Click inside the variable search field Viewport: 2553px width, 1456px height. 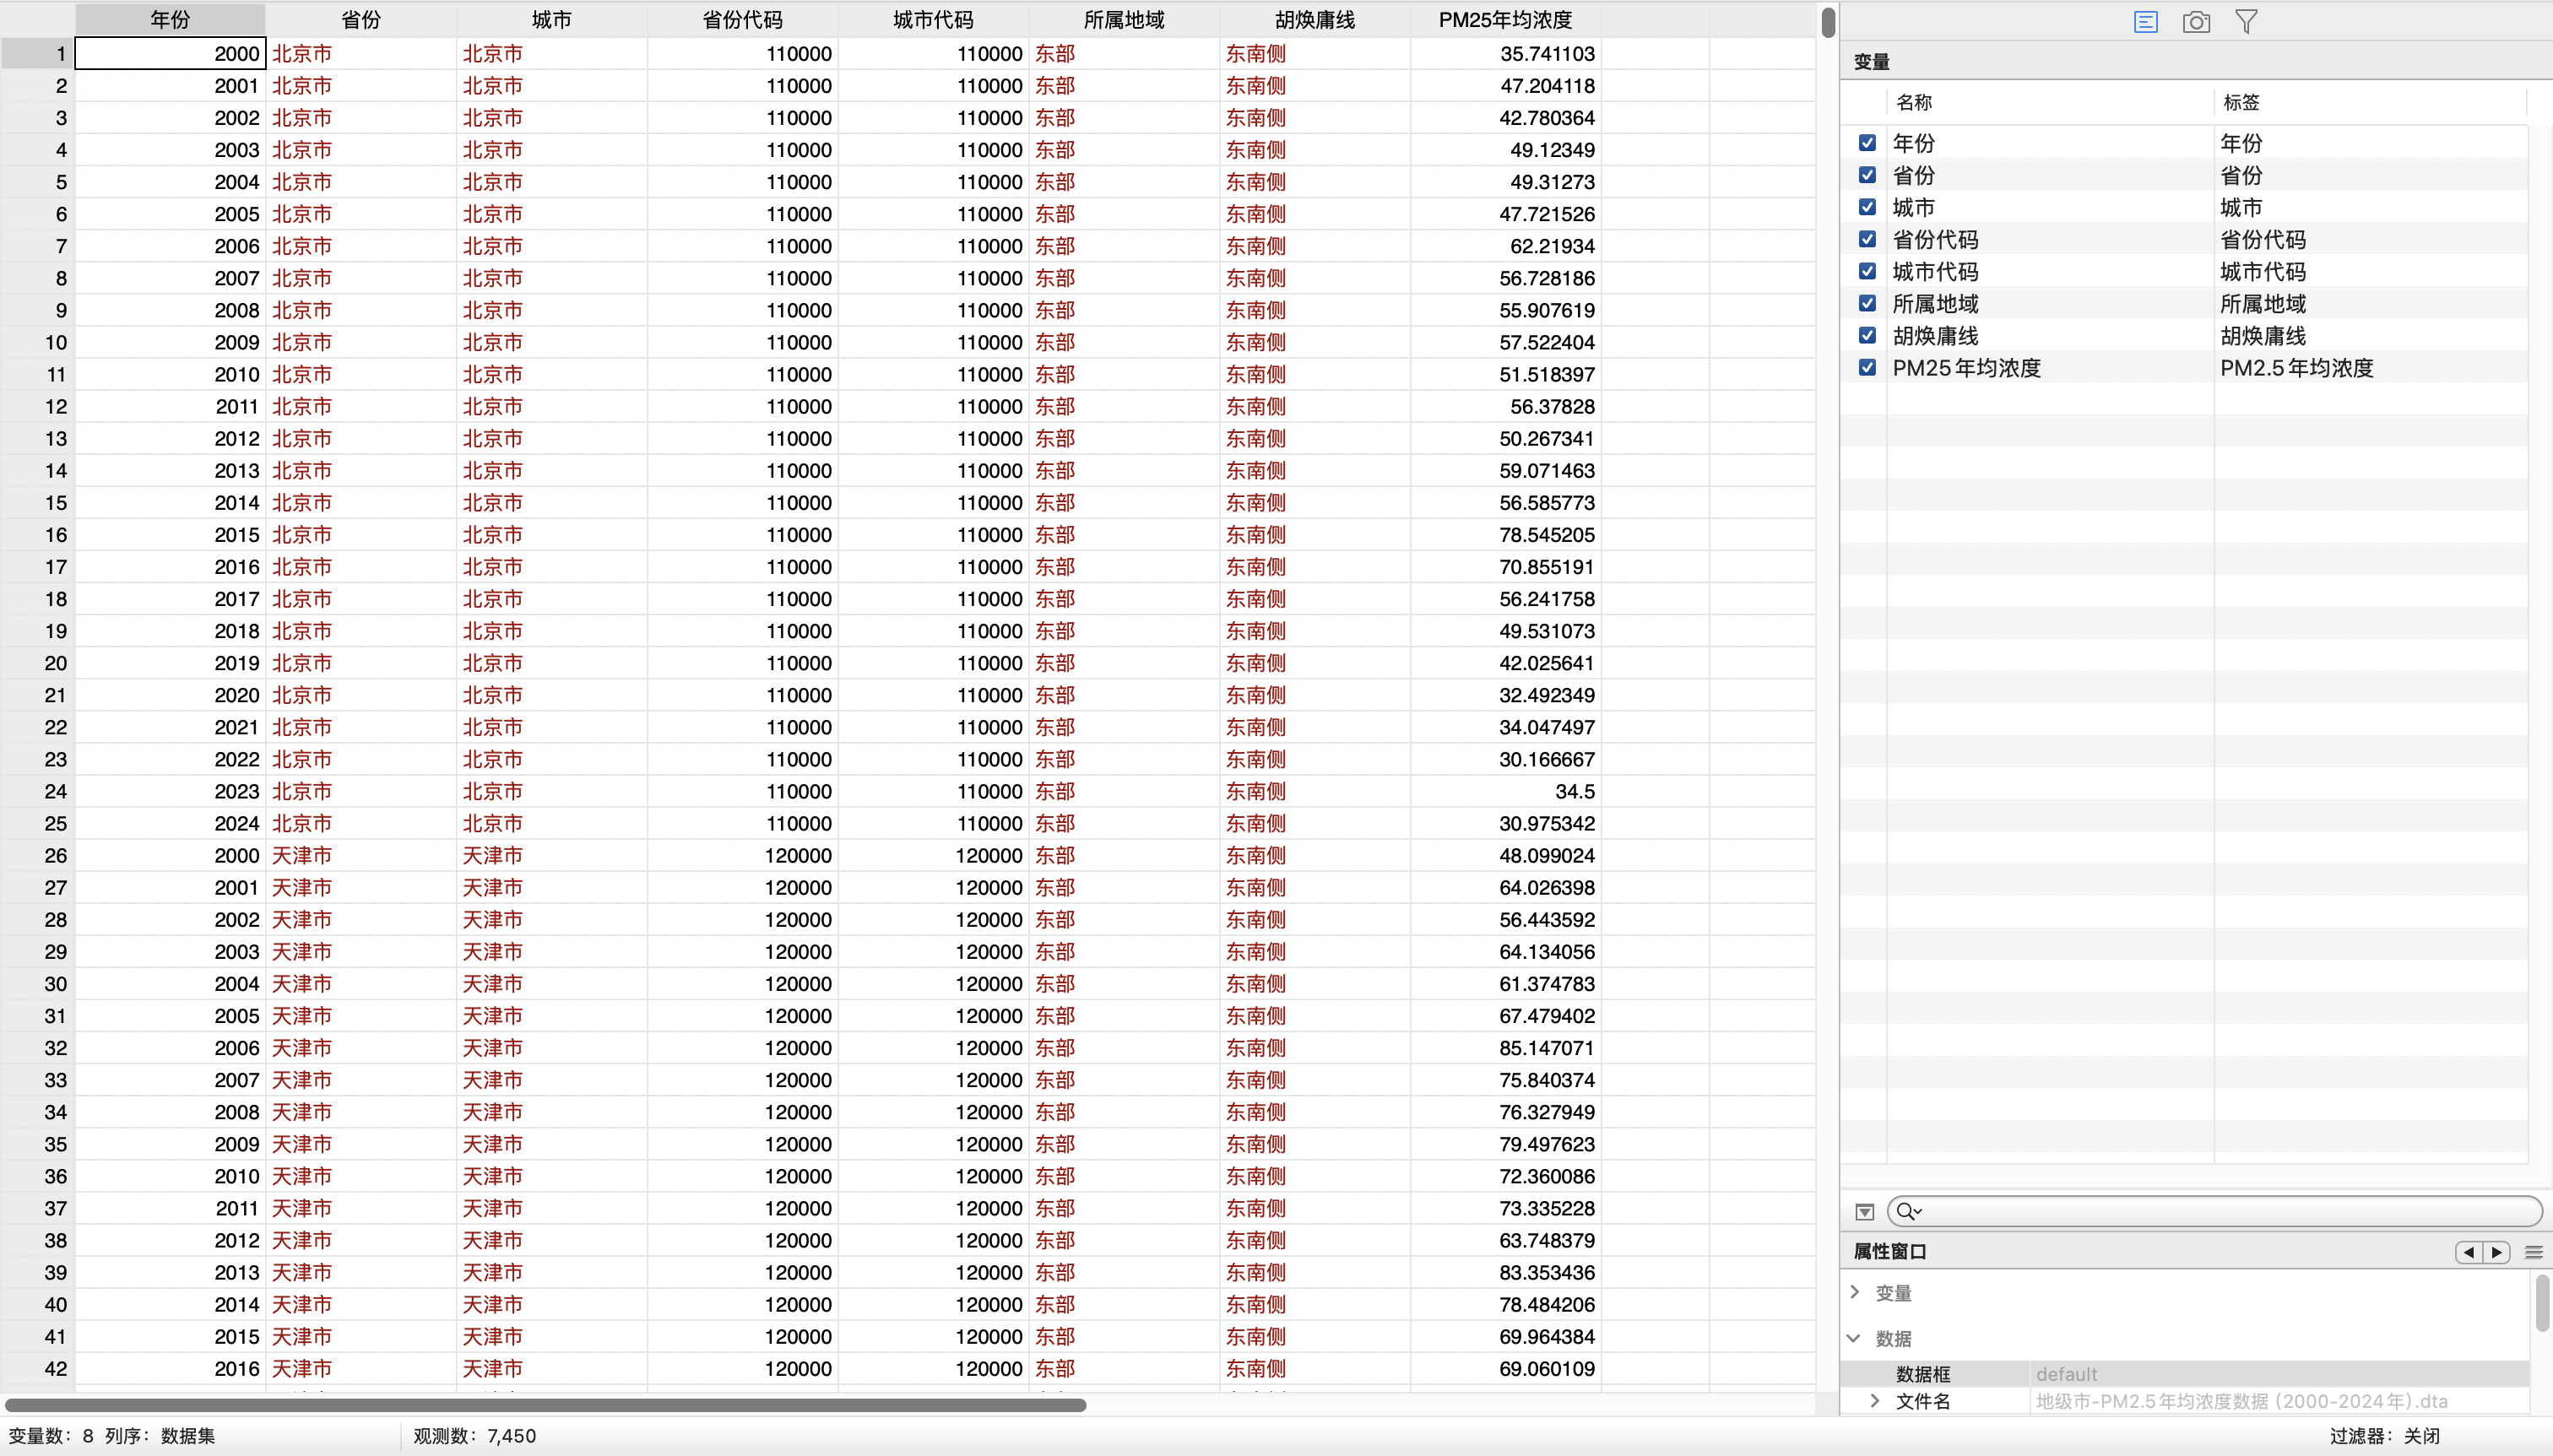(x=2220, y=1212)
